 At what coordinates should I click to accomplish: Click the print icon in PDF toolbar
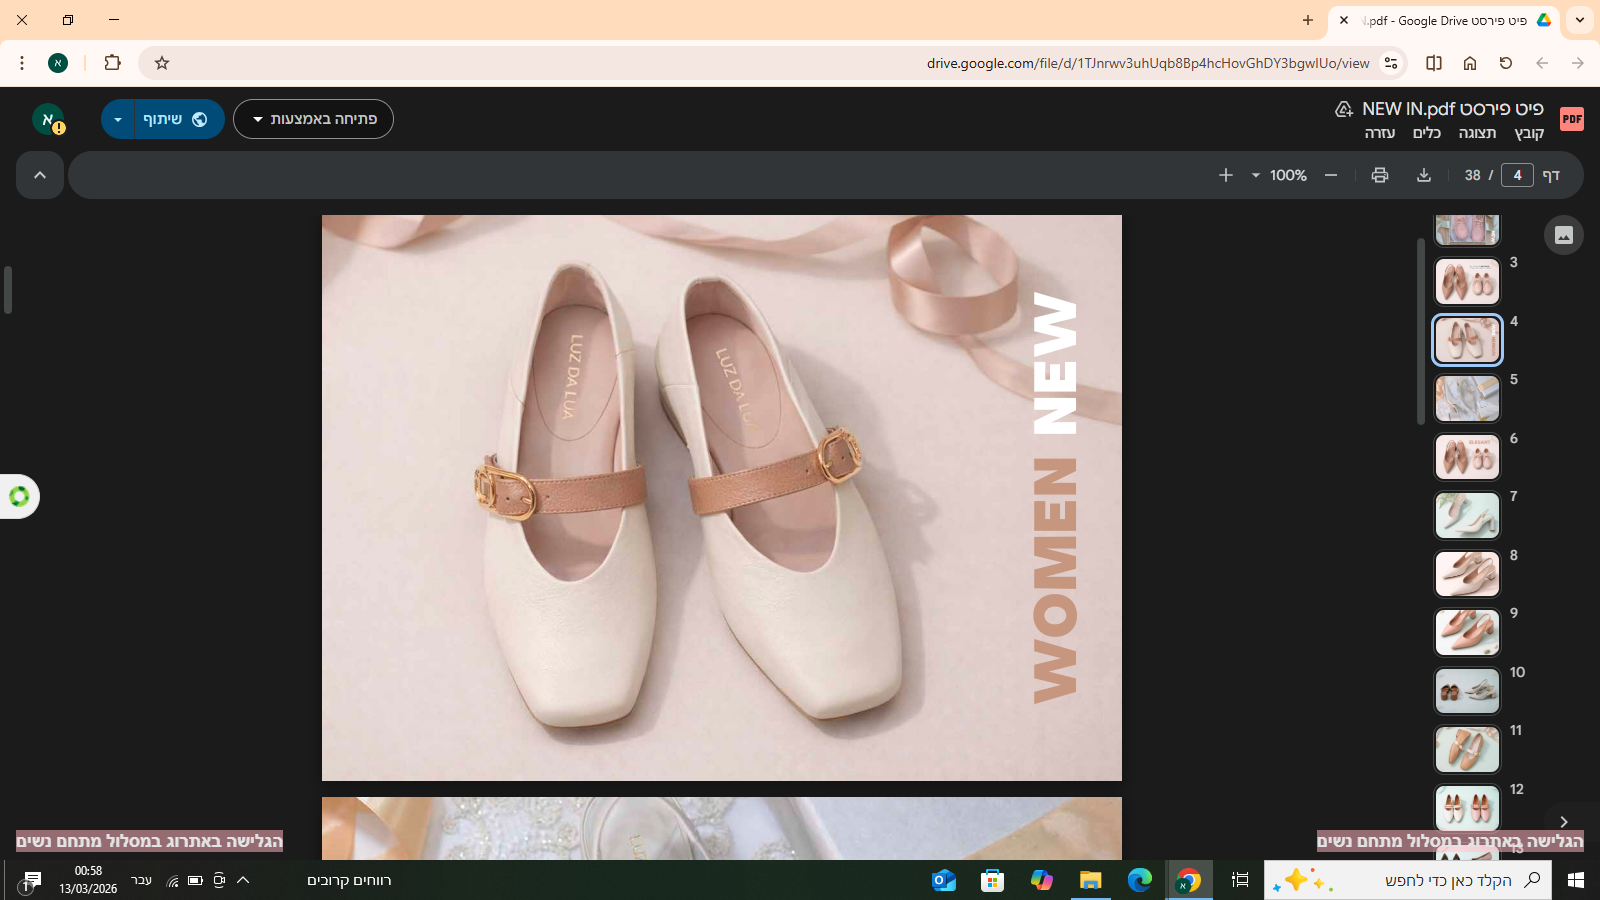point(1380,175)
